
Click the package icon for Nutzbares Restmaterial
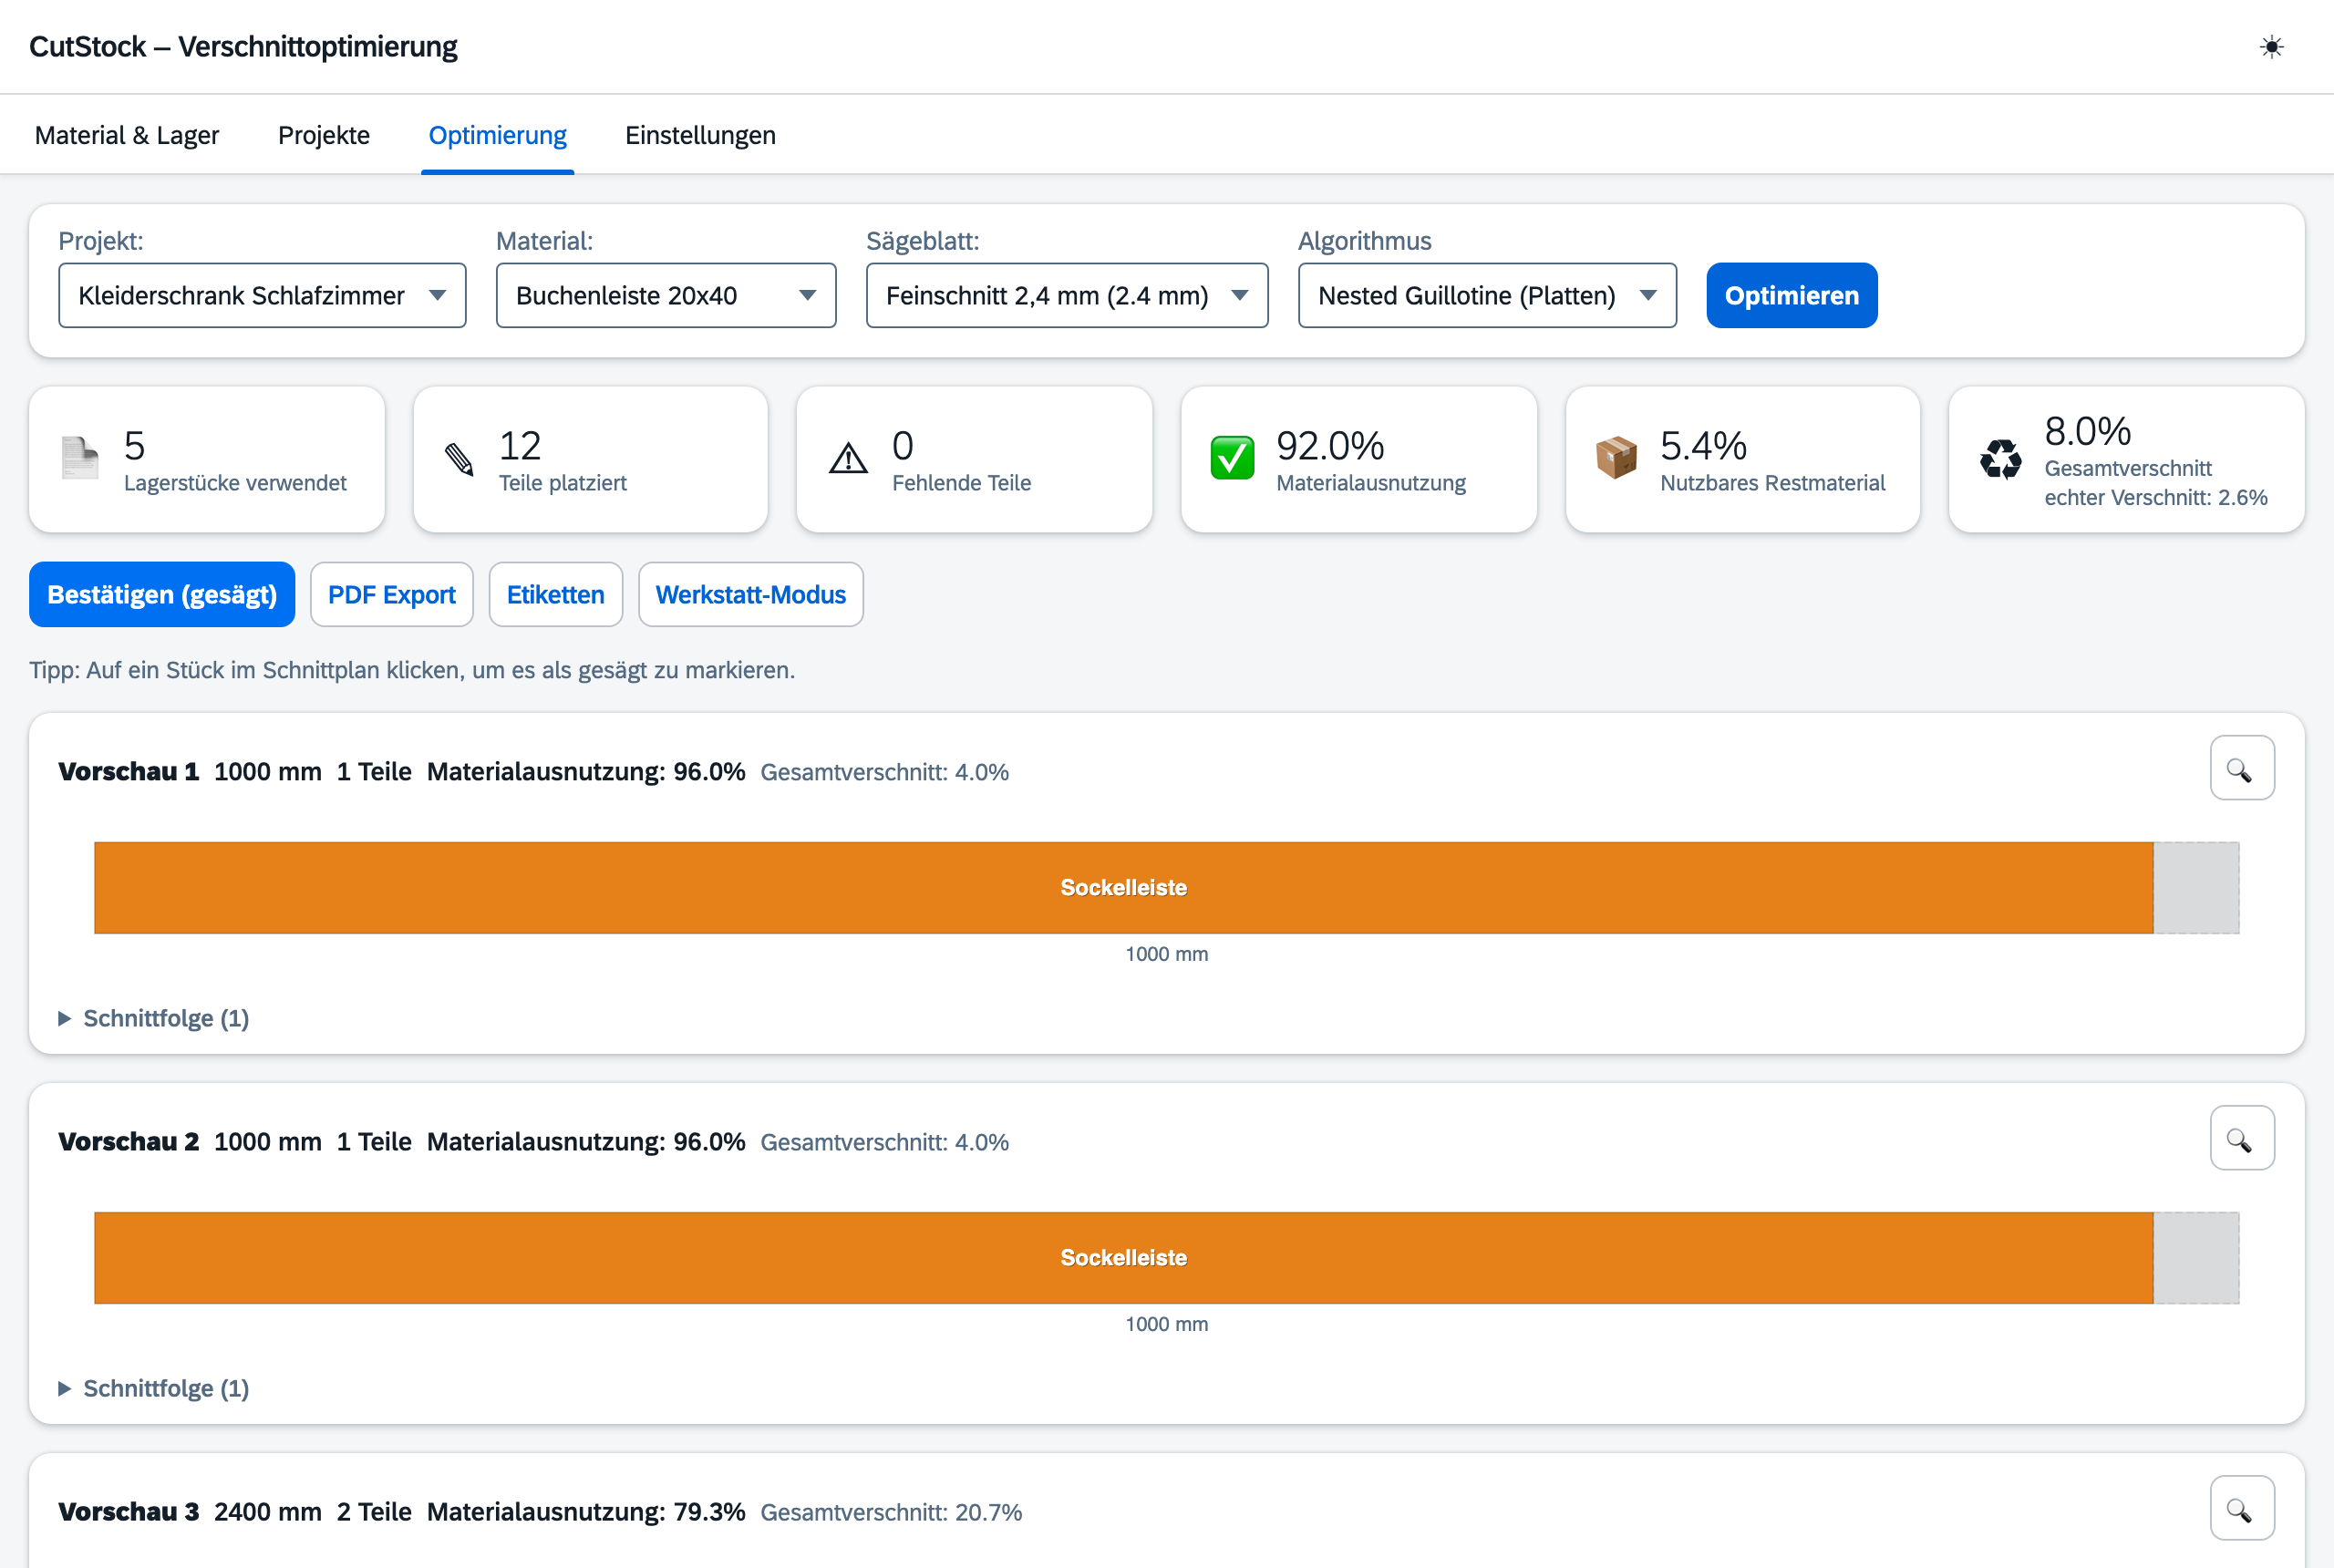(x=1616, y=459)
